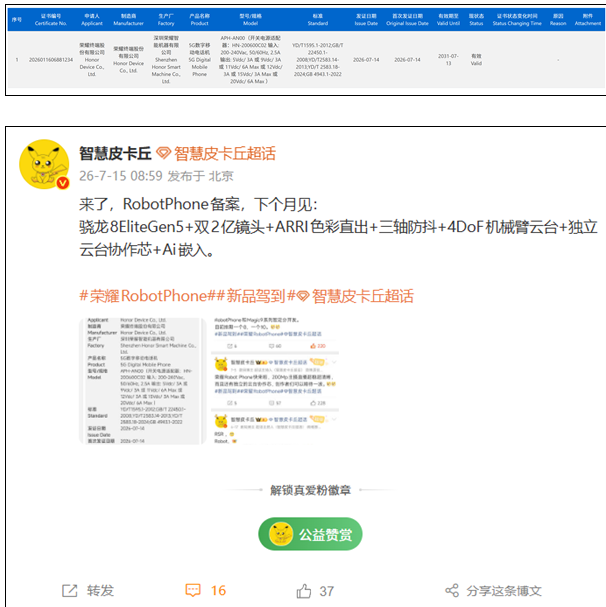Open comments via the orange speech bubble icon
Screen dimensions: 606x607
[193, 590]
